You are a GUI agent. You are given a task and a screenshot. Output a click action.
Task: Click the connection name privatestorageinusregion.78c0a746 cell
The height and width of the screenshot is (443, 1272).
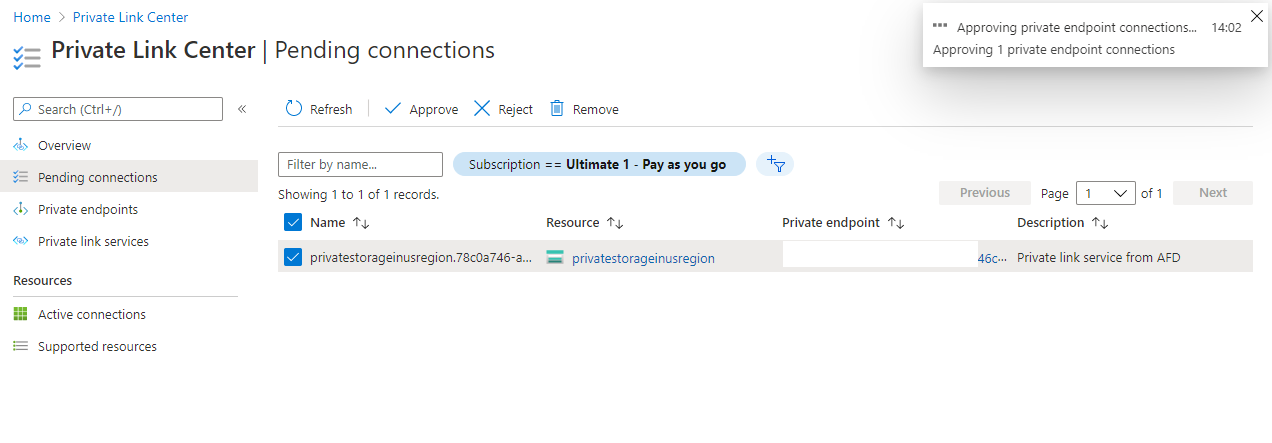coord(421,258)
